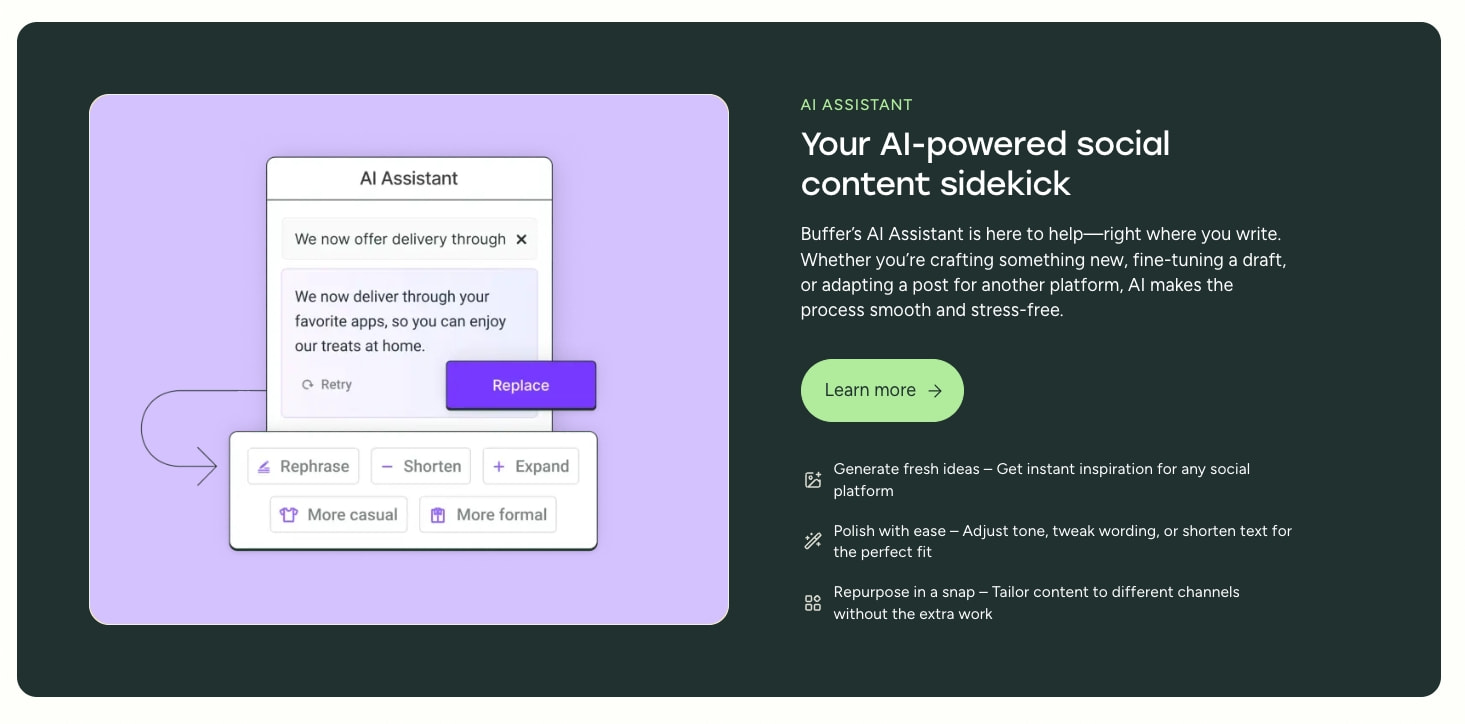Click the image sparkle icon beside Generate fresh ideas

point(813,479)
